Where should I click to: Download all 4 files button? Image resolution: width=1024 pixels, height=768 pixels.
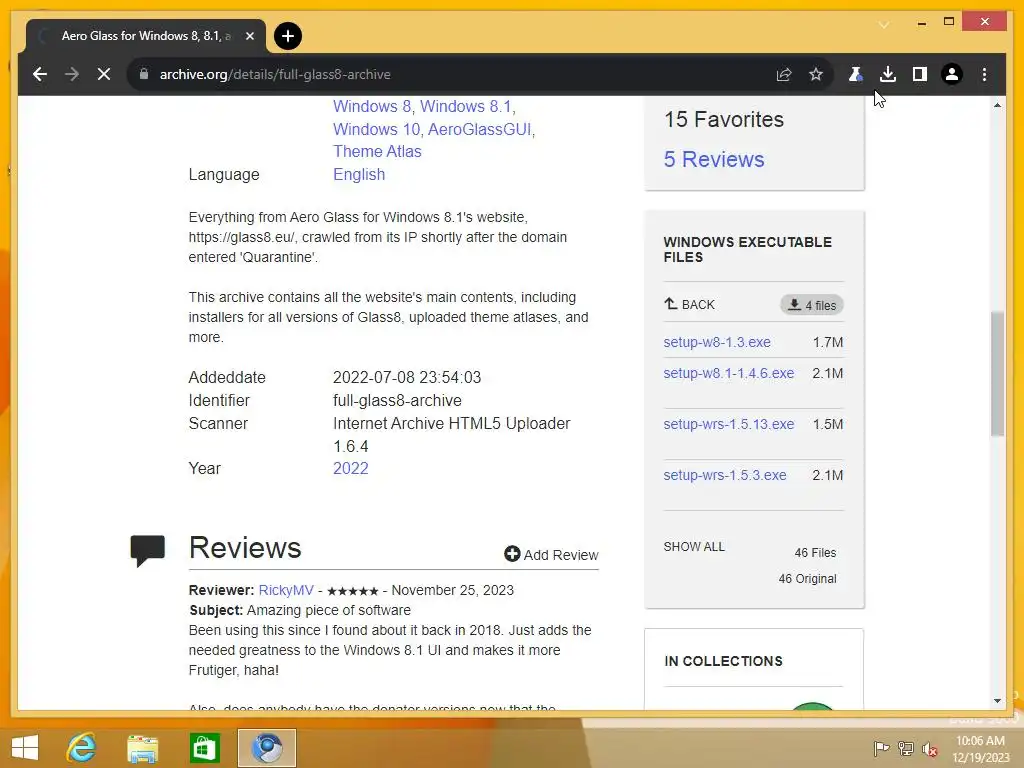click(812, 305)
